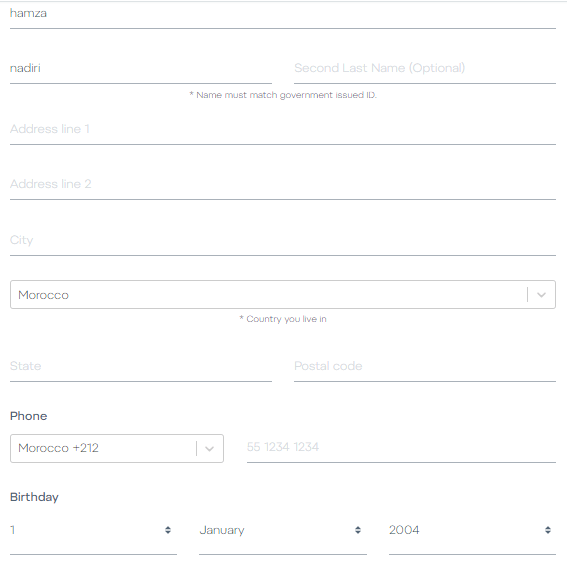
Task: Click the Address line 2 field
Action: [x=283, y=185]
